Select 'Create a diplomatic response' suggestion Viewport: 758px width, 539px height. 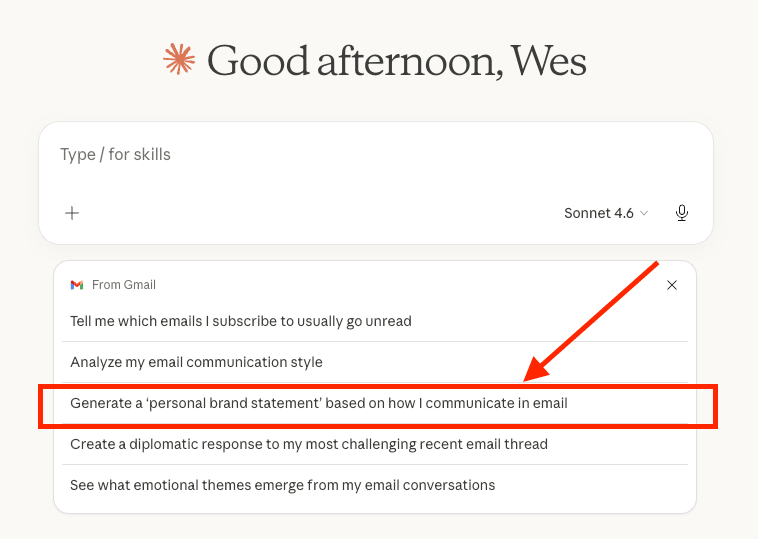309,444
